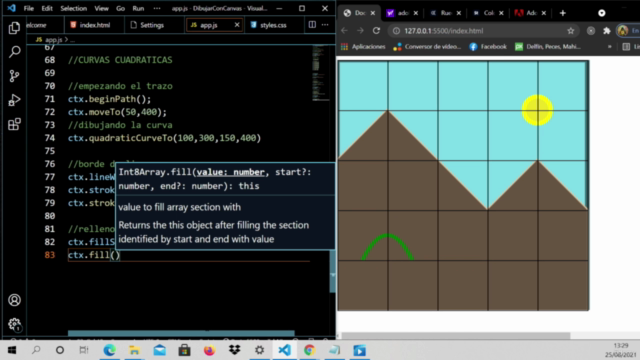Open a new Chrome tab

(x=563, y=13)
